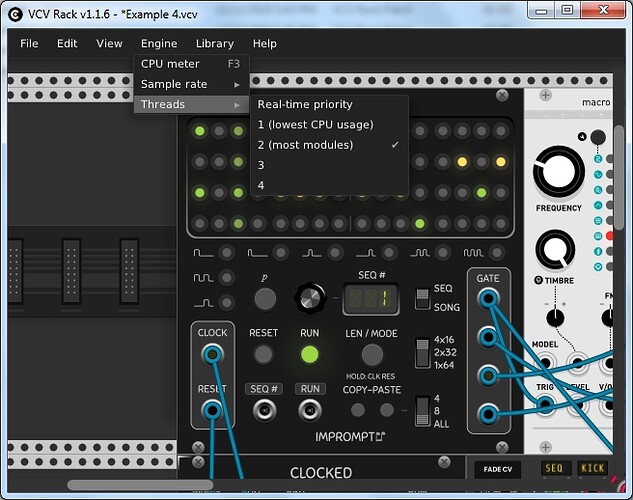Choose 3 threads
This screenshot has width=633, height=500.
point(329,165)
